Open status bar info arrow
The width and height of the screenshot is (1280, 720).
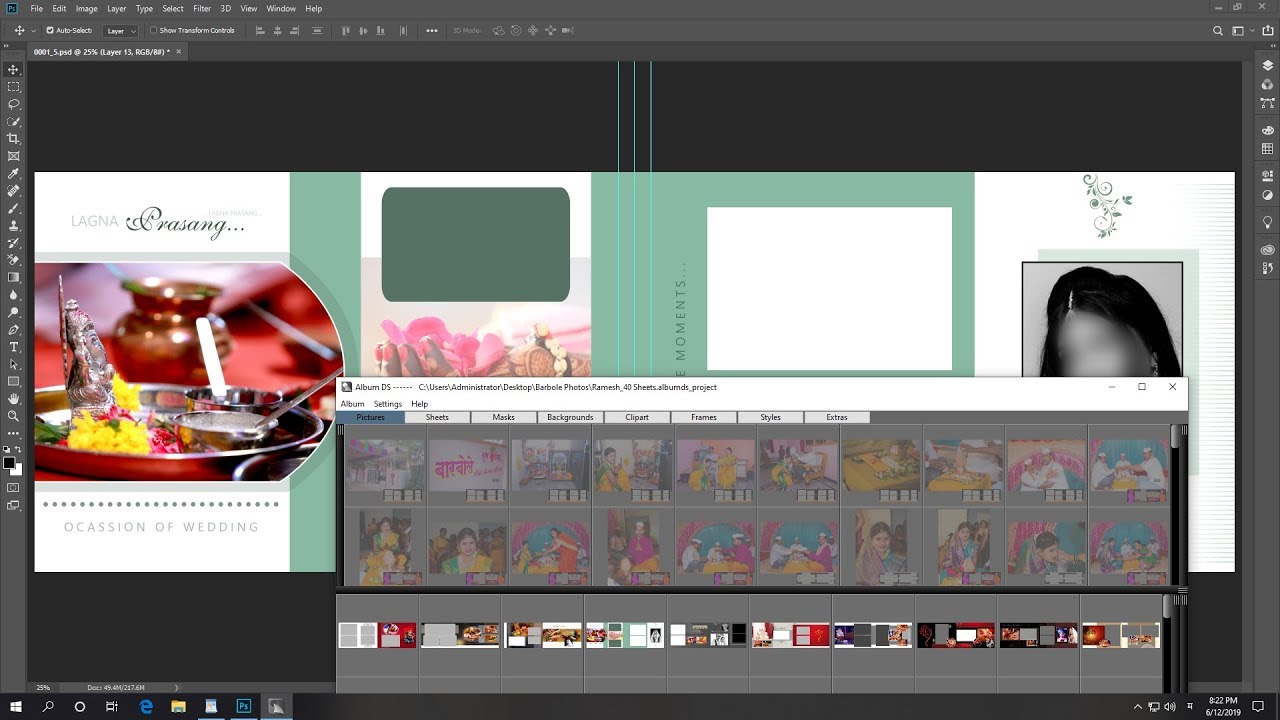(177, 688)
